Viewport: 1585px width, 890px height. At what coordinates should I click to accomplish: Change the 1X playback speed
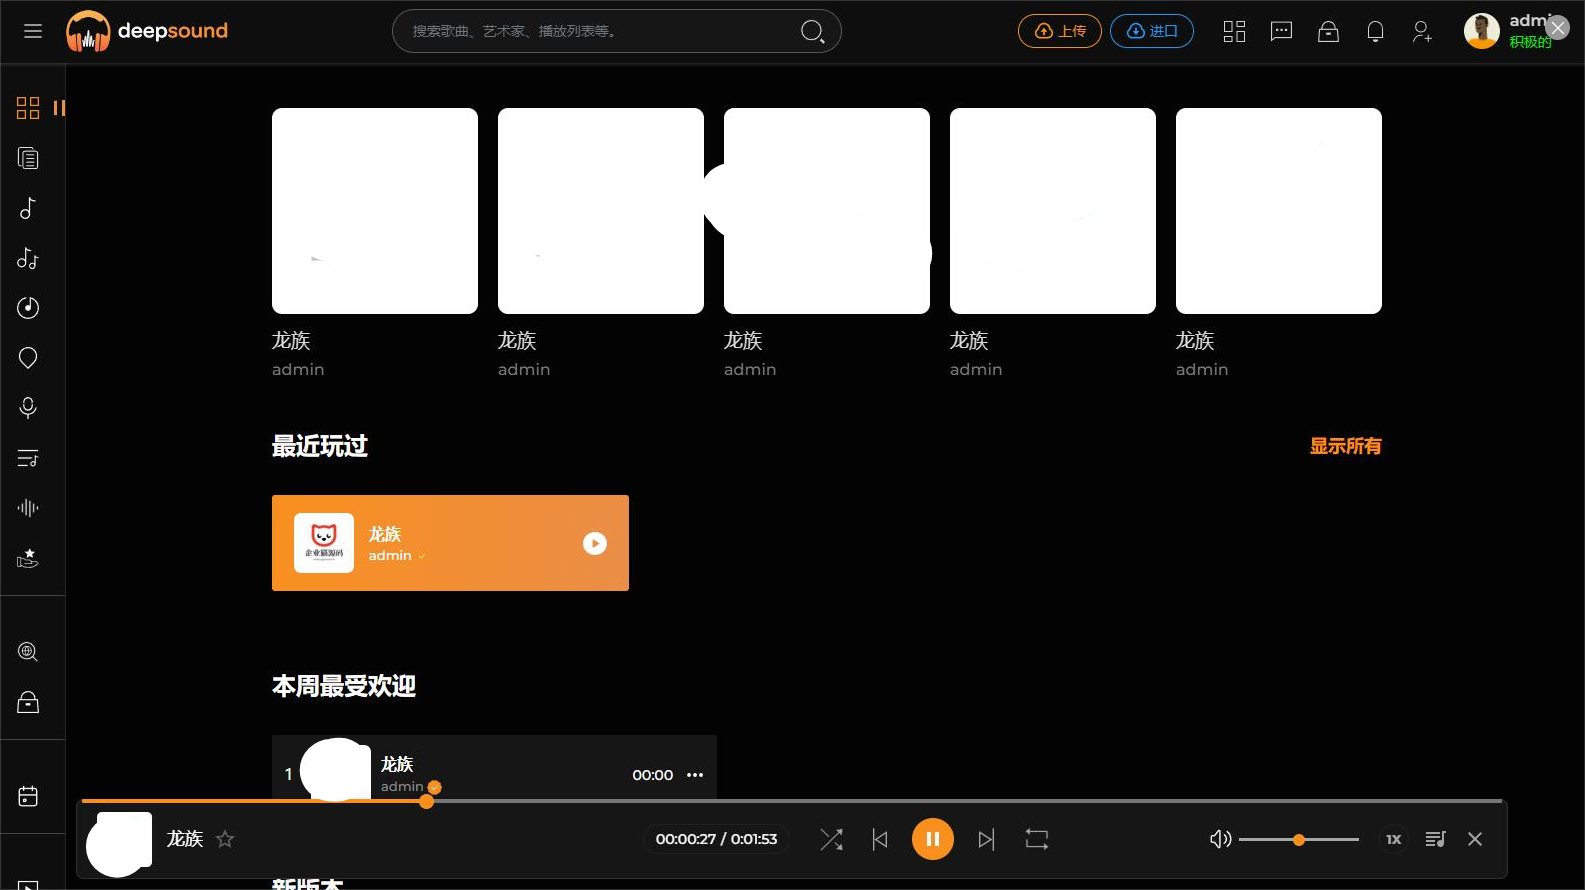point(1393,839)
